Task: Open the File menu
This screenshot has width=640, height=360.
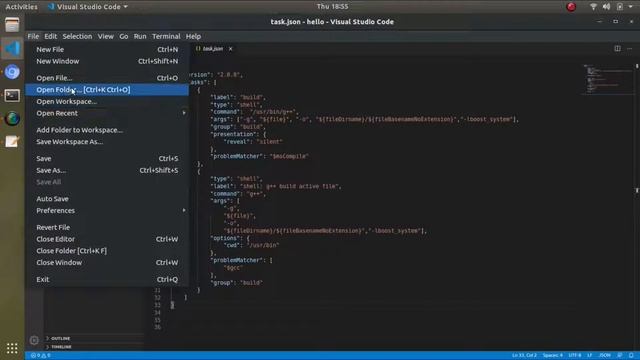Action: [33, 36]
